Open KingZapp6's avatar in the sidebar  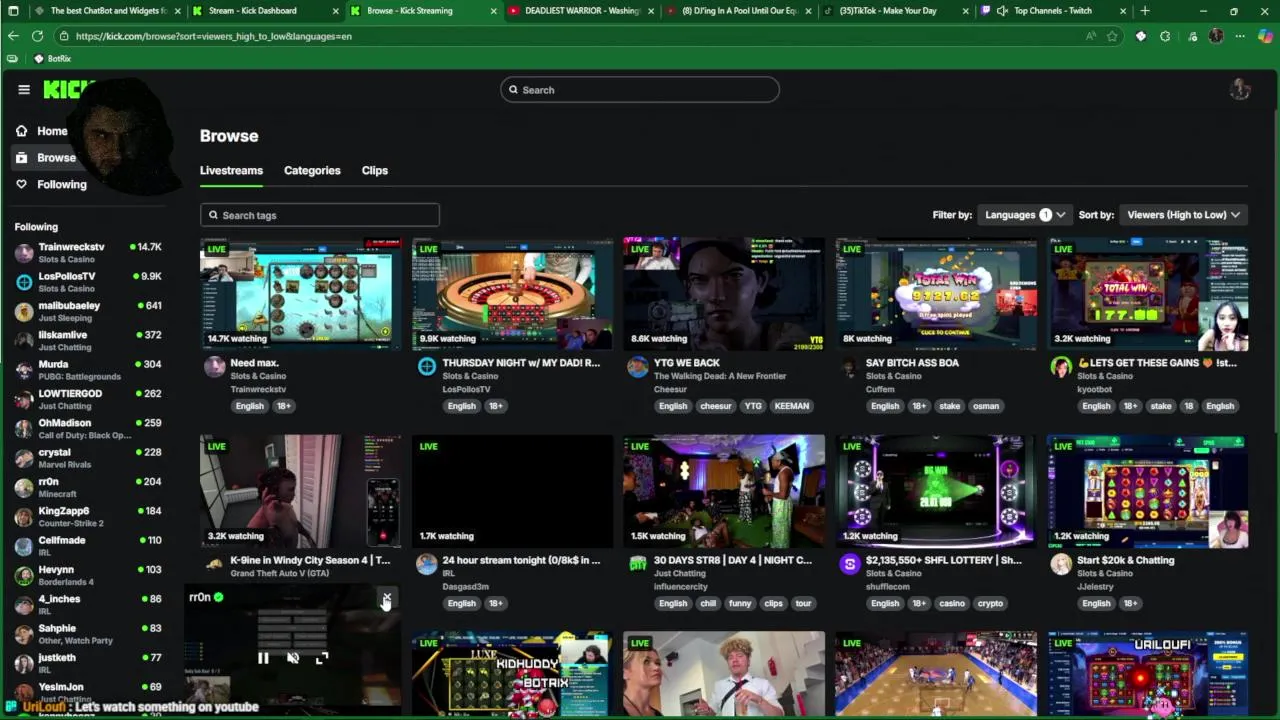[x=24, y=517]
